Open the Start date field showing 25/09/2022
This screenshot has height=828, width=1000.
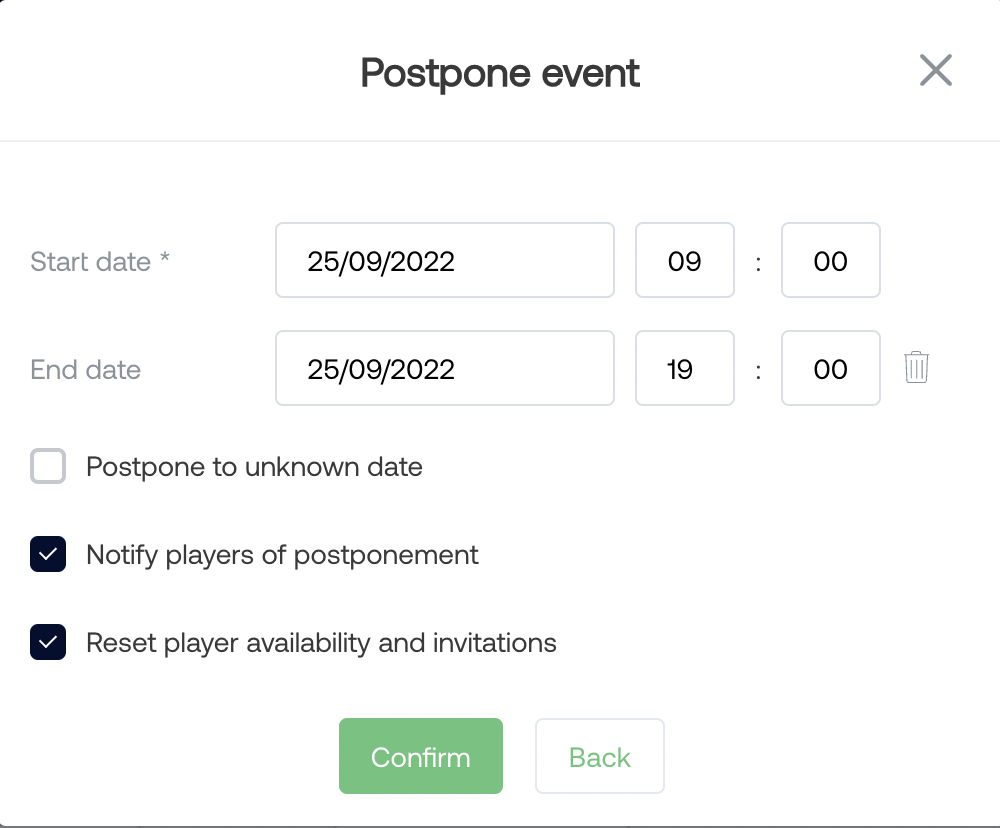pyautogui.click(x=445, y=260)
